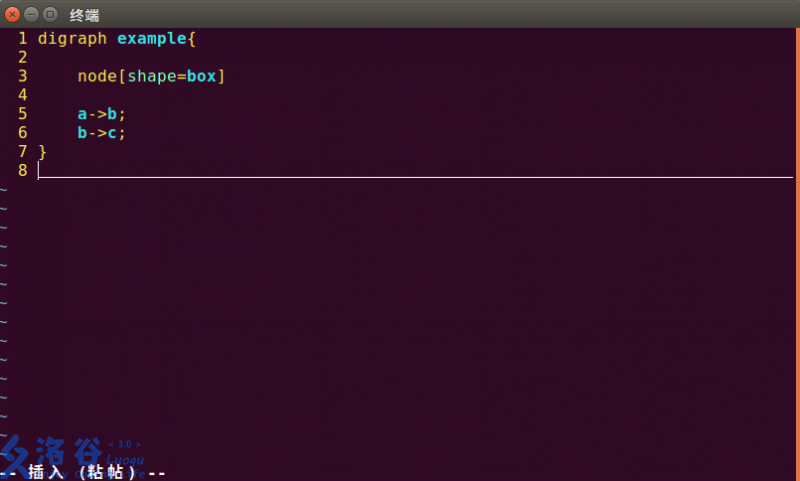Place cursor on a->b; statement
This screenshot has height=481, width=800.
[101, 114]
